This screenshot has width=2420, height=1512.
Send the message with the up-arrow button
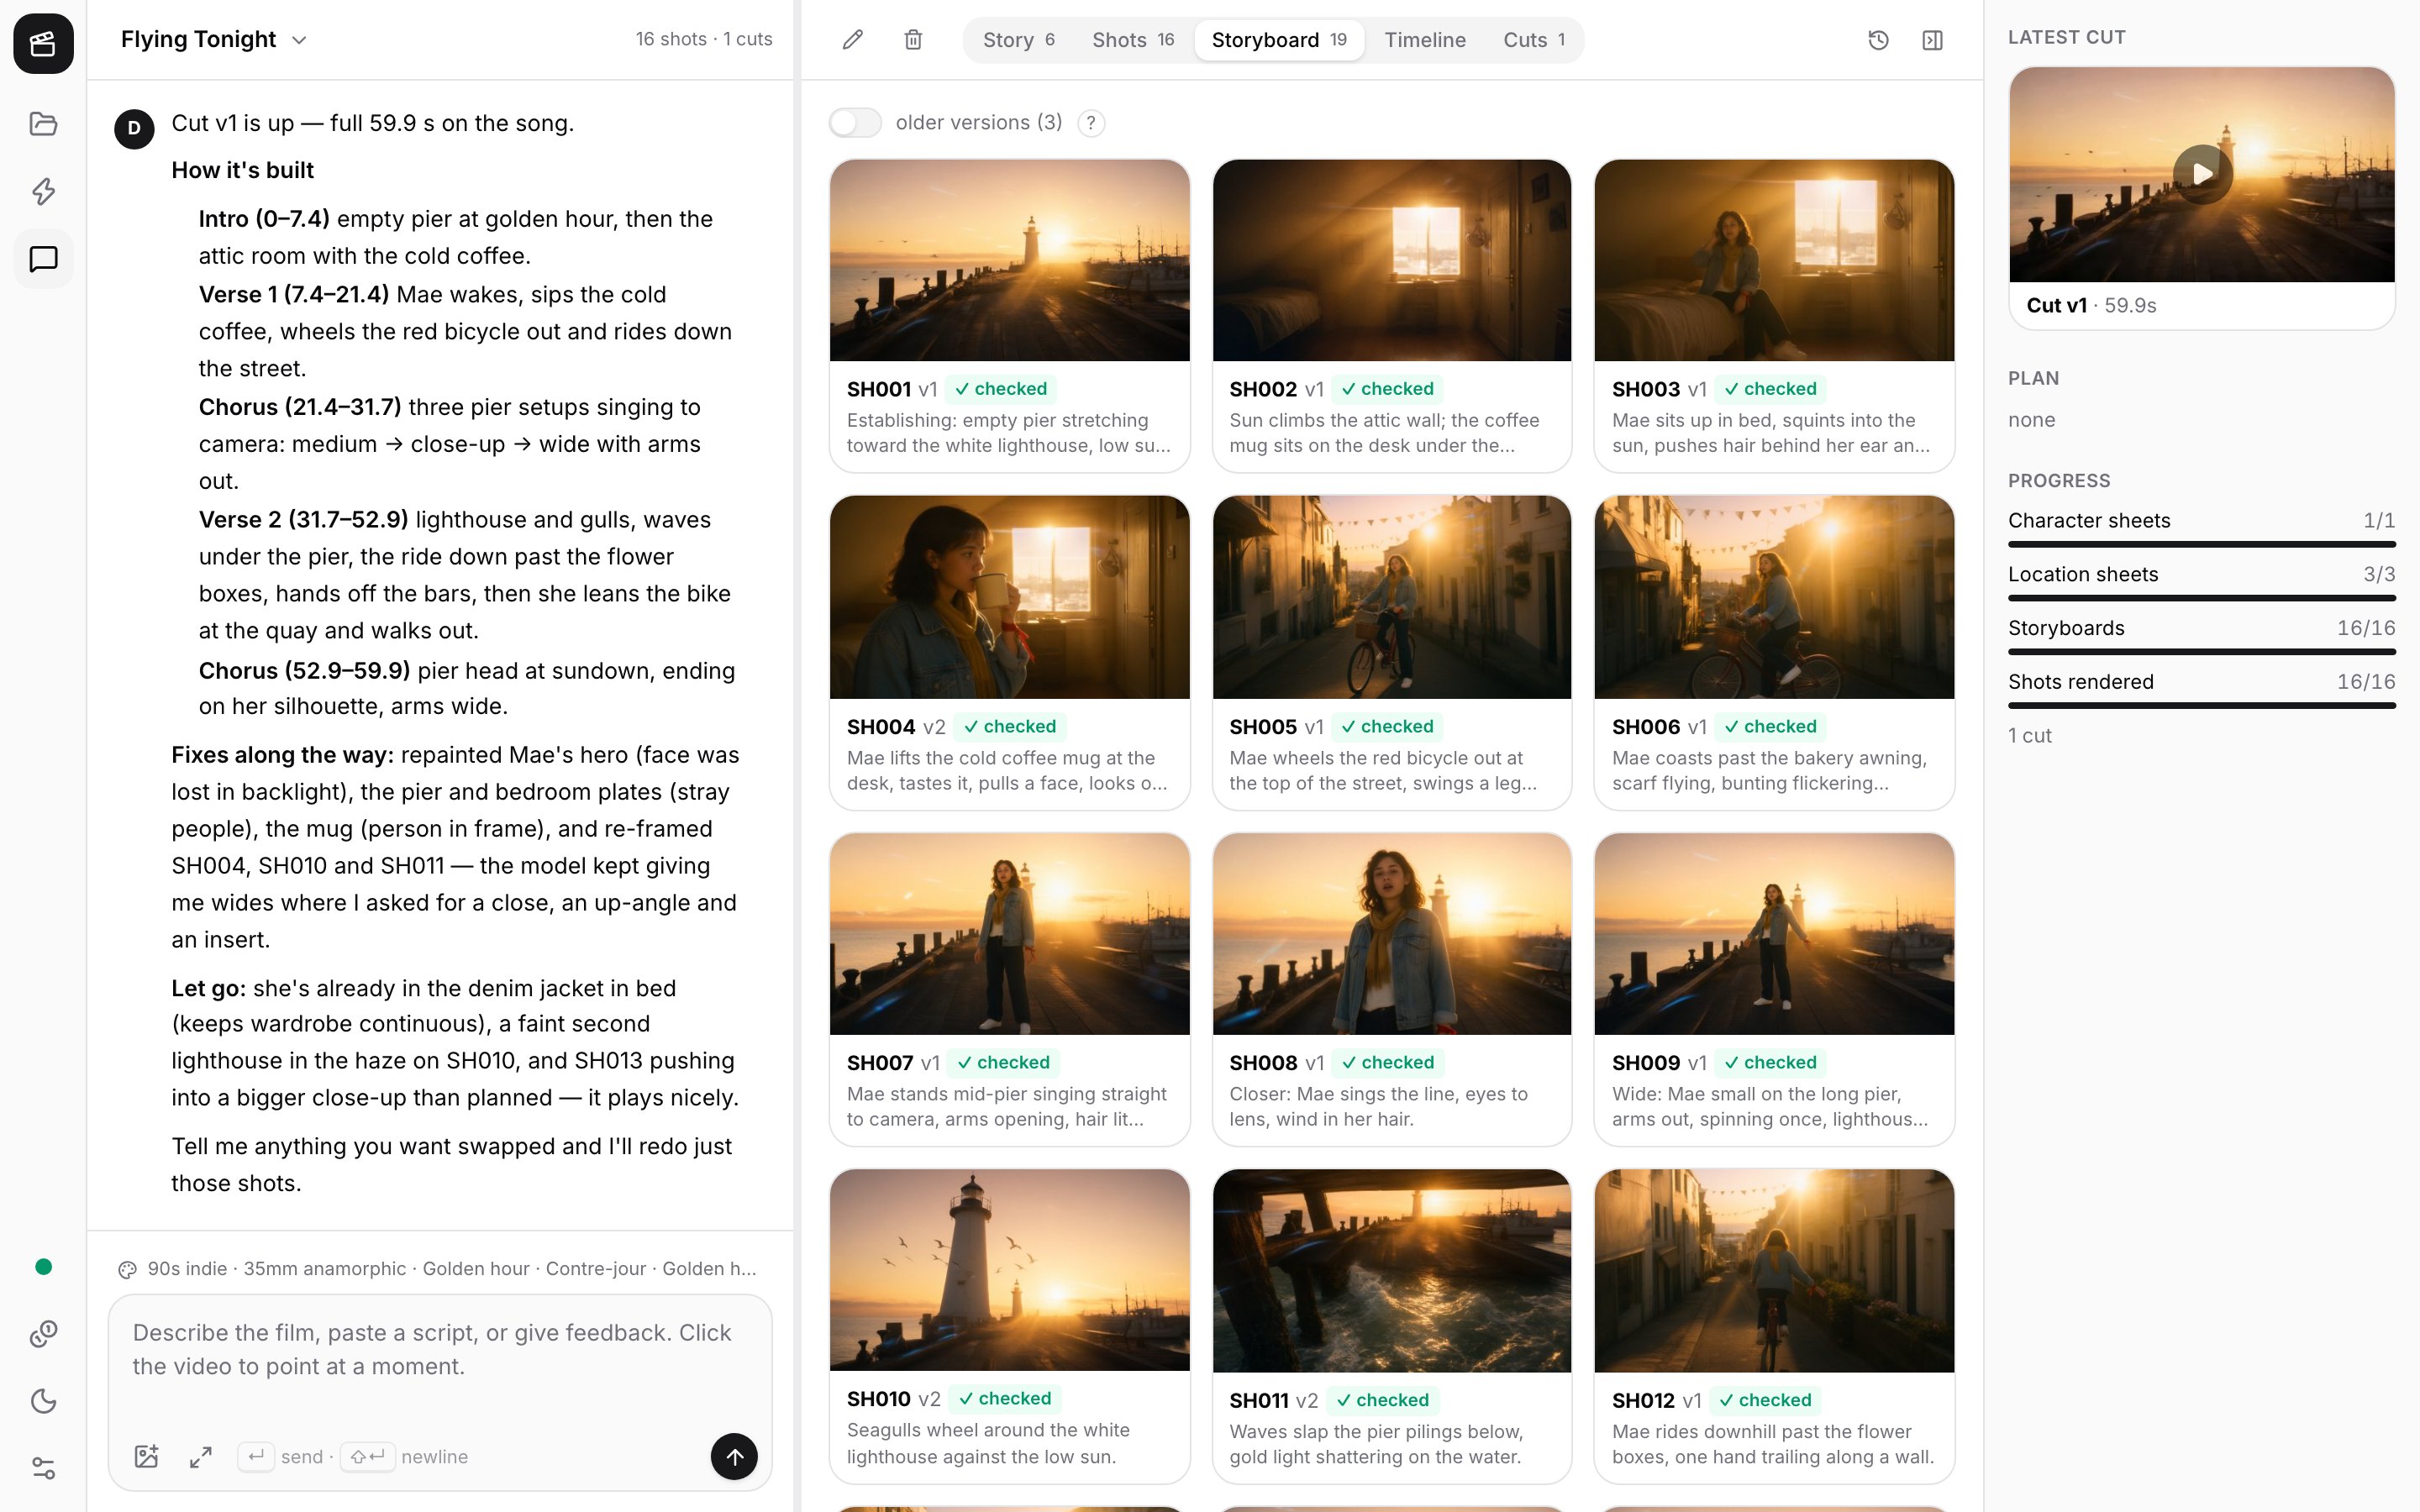[734, 1456]
